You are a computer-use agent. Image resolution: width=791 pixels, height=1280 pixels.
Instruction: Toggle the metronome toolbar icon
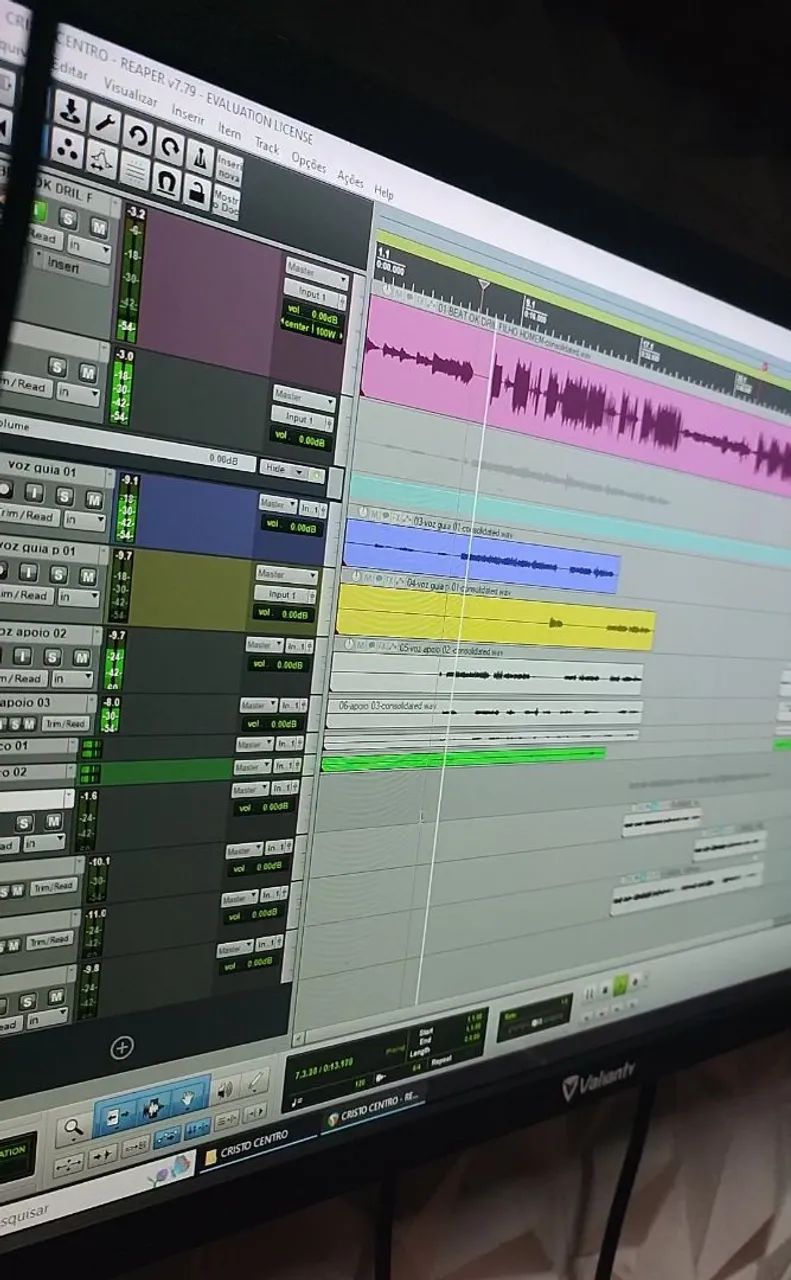coord(200,159)
